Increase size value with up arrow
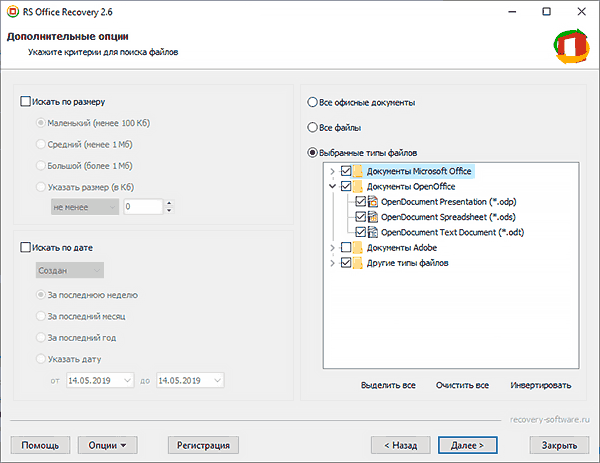Image resolution: width=600 pixels, height=463 pixels. (169, 203)
